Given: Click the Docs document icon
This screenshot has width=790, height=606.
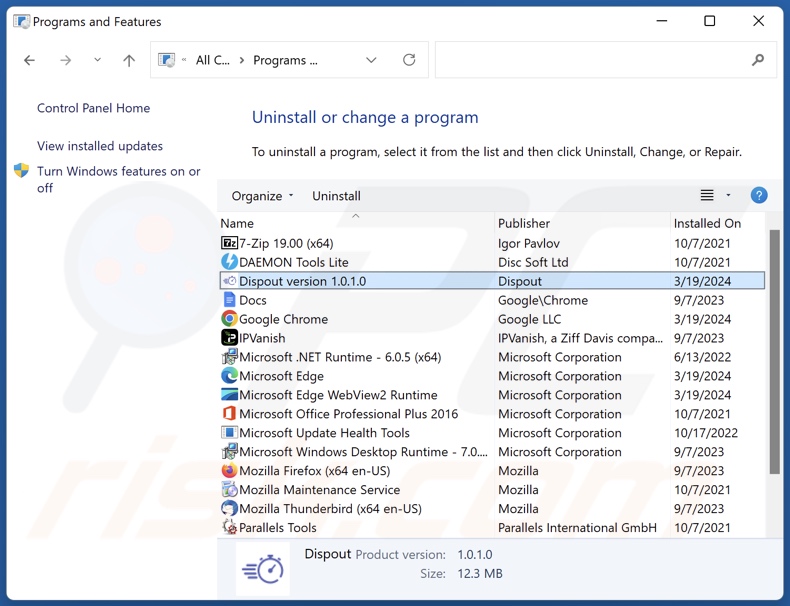Looking at the screenshot, I should pyautogui.click(x=229, y=300).
